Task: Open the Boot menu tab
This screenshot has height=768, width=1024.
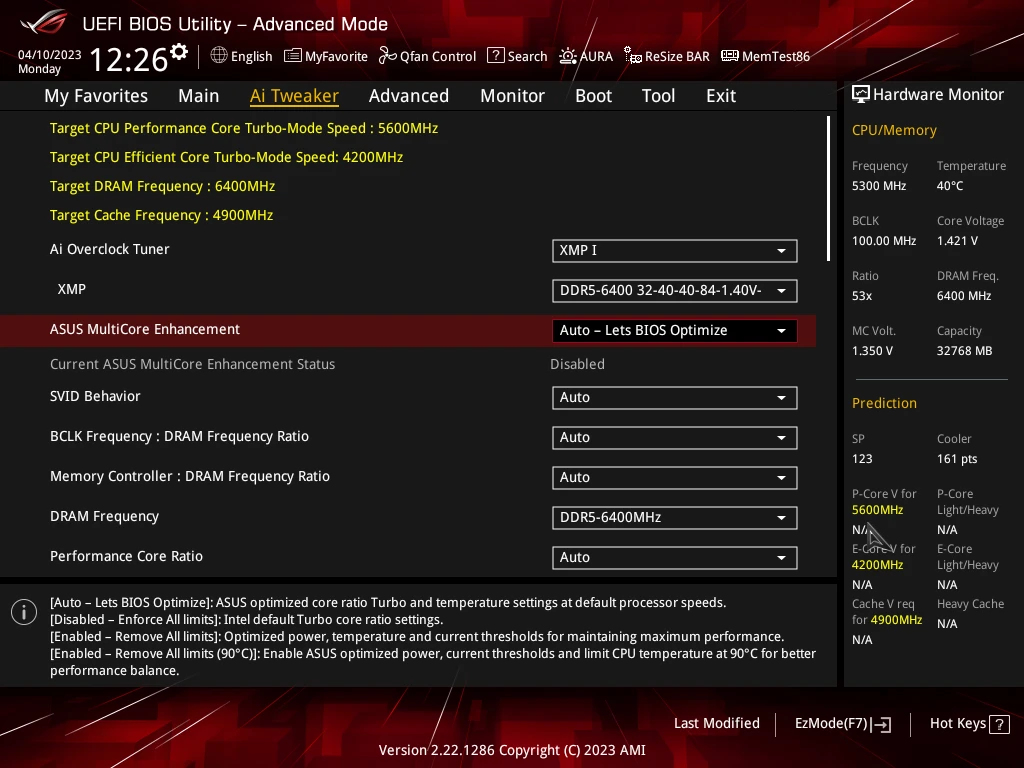Action: (x=593, y=95)
